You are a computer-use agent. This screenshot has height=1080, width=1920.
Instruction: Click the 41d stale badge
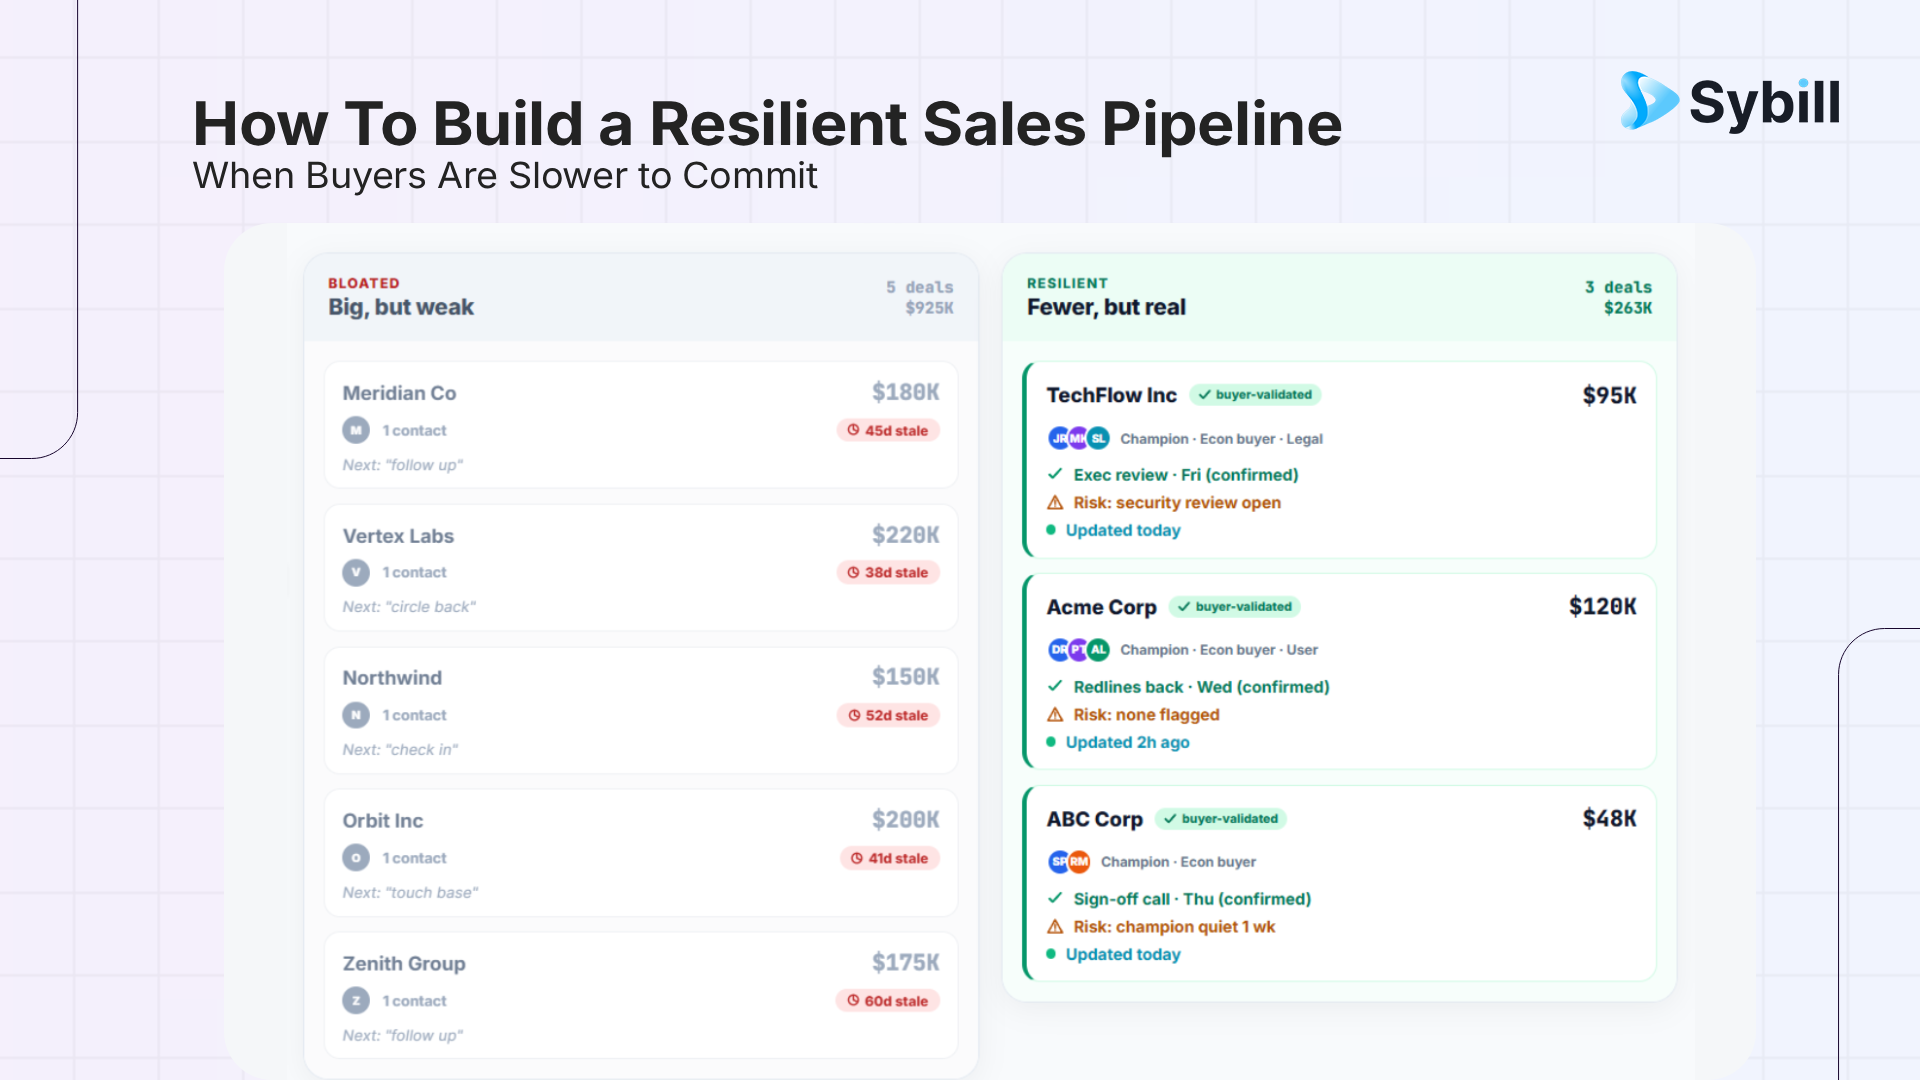890,858
